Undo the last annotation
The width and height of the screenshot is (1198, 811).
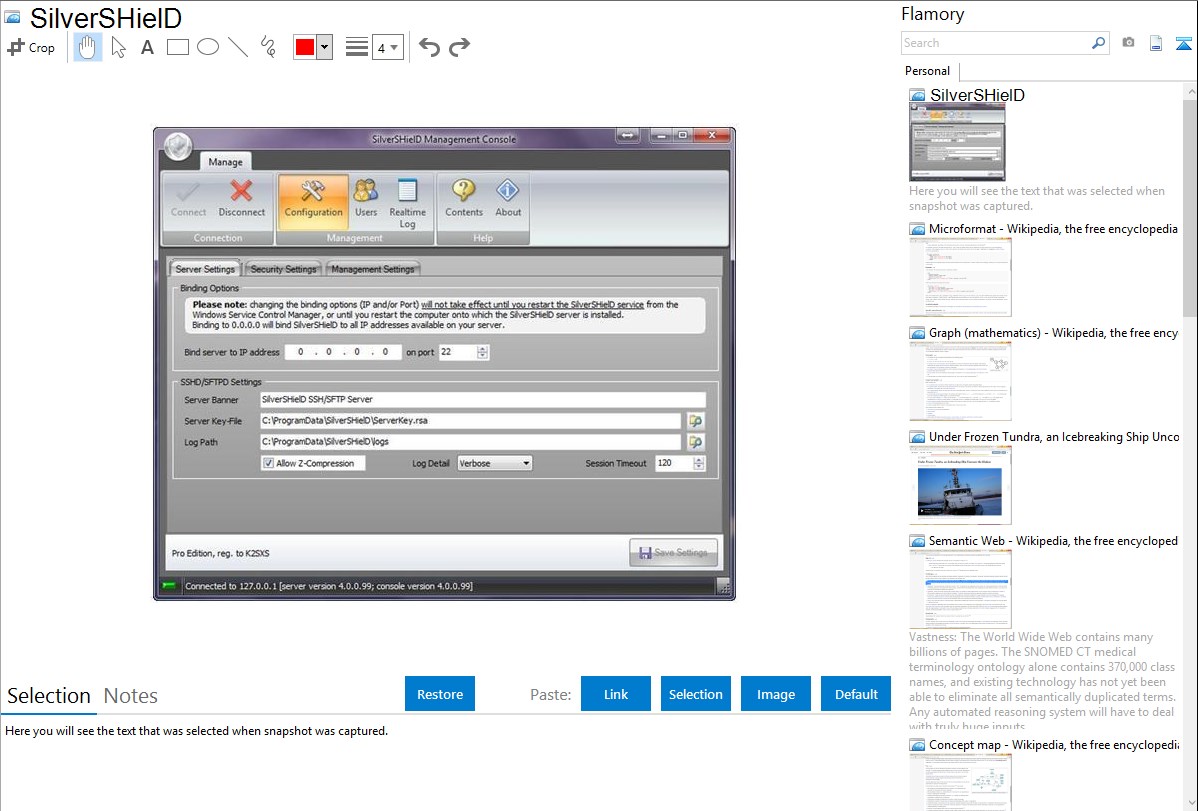(429, 47)
